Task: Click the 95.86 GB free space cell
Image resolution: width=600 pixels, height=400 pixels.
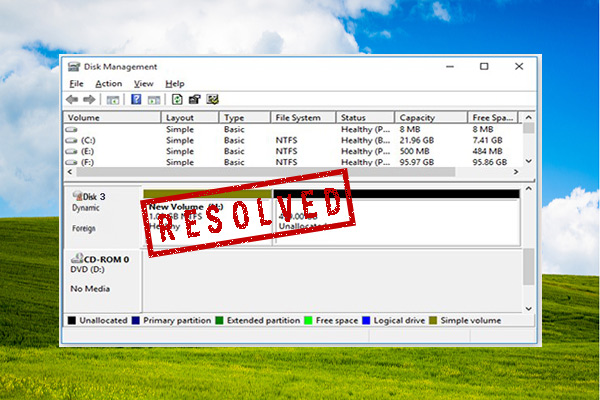Action: click(489, 162)
